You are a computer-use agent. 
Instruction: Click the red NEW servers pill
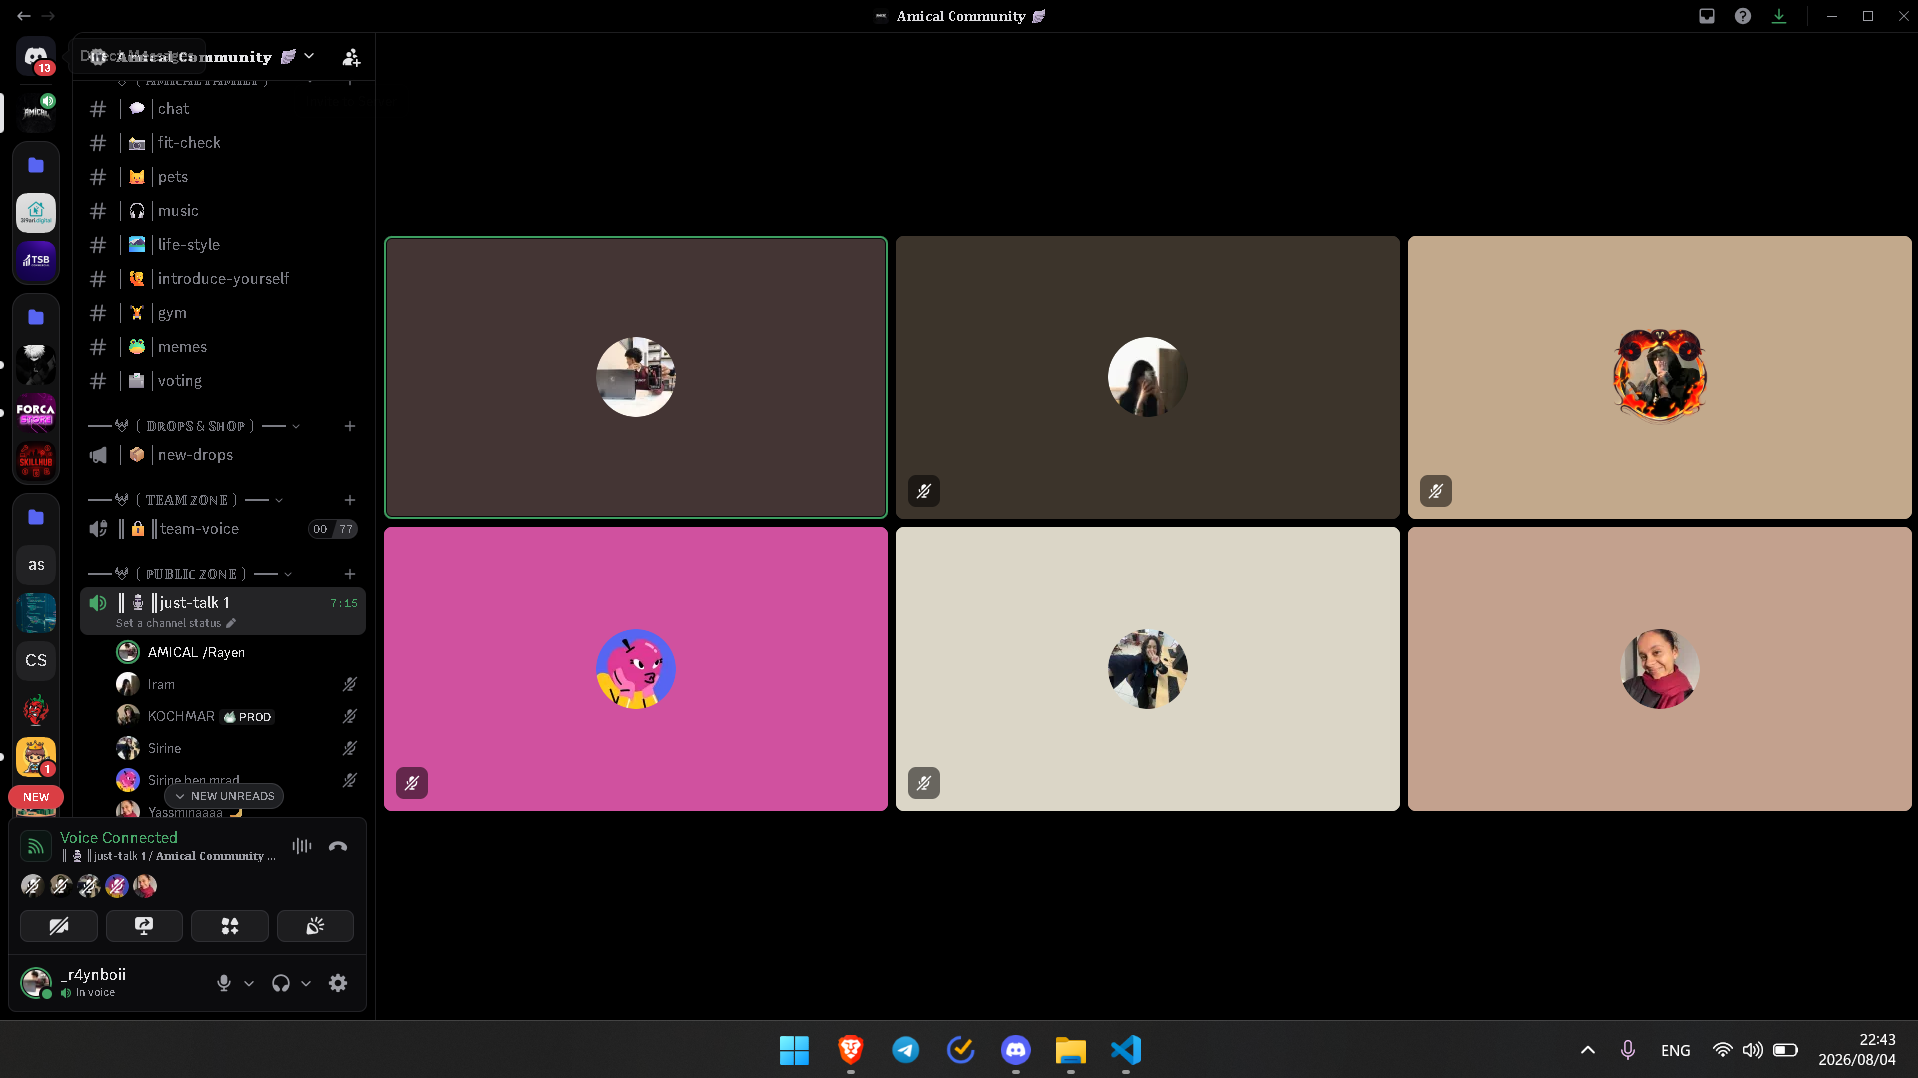point(36,797)
